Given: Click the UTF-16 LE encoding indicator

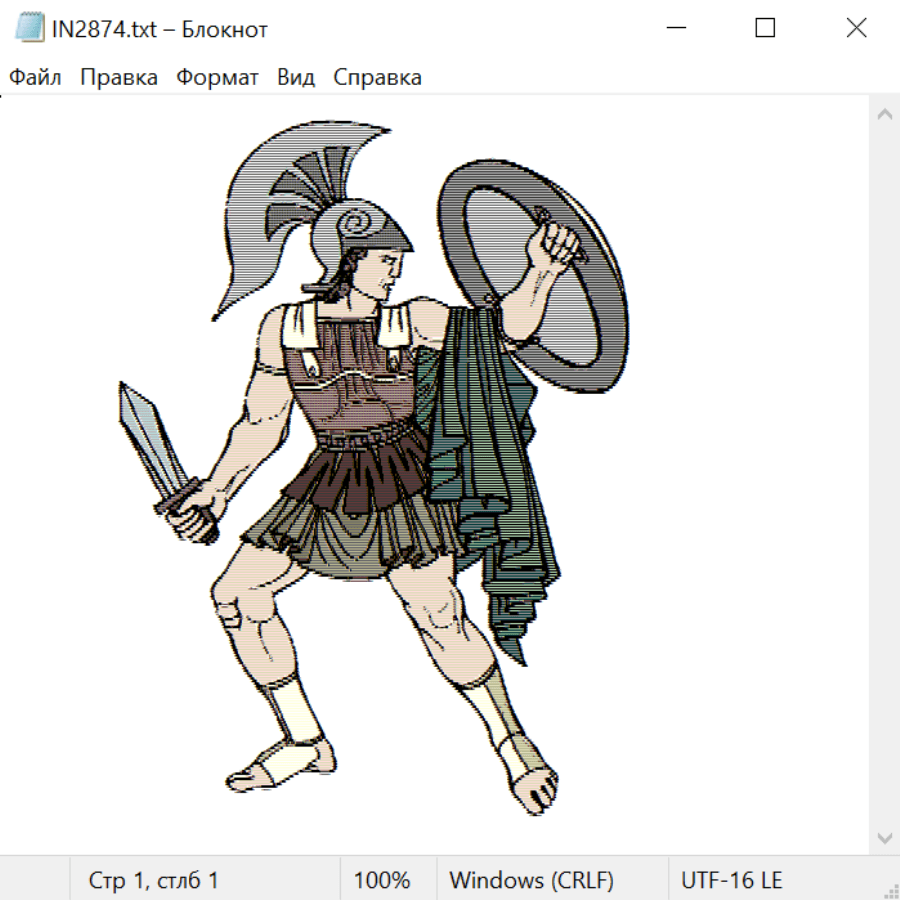Looking at the screenshot, I should coord(732,880).
